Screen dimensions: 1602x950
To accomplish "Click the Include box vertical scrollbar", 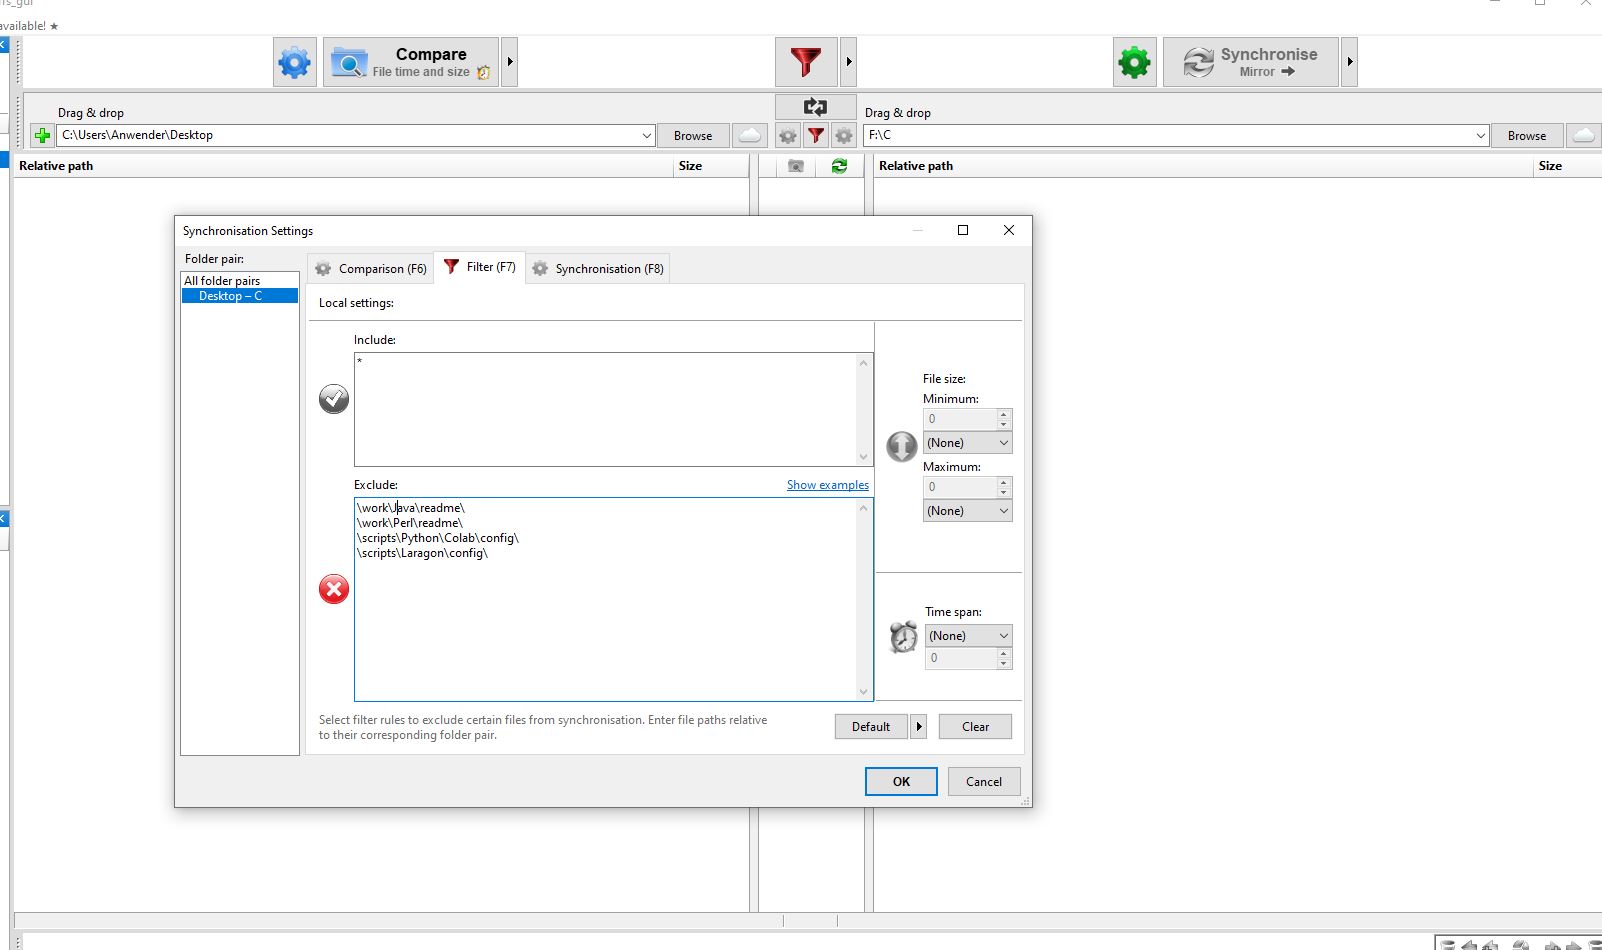I will (x=864, y=409).
